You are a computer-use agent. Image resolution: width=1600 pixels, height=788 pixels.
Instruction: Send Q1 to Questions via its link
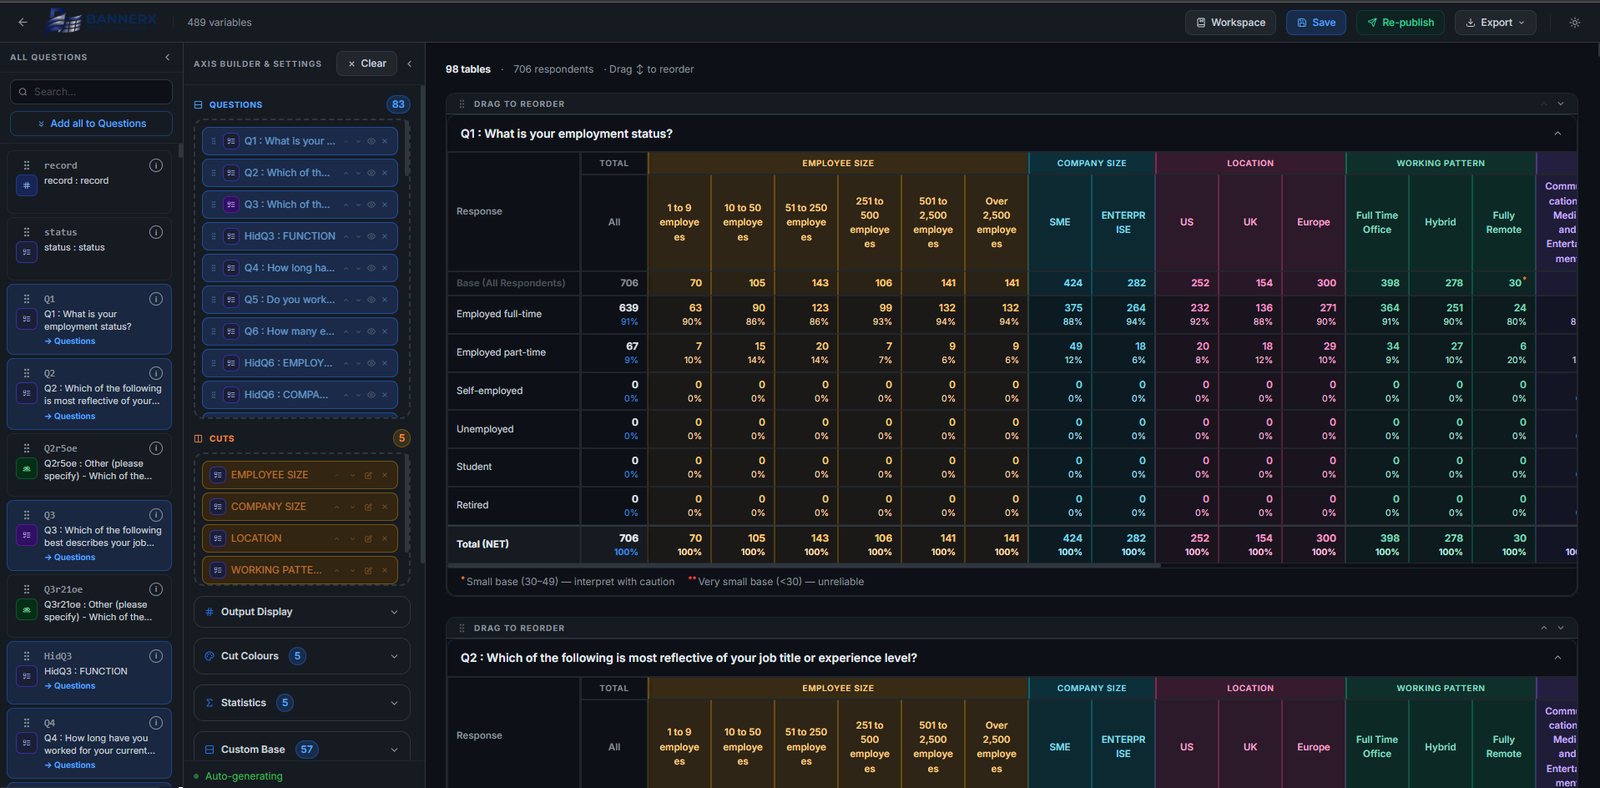pos(70,341)
